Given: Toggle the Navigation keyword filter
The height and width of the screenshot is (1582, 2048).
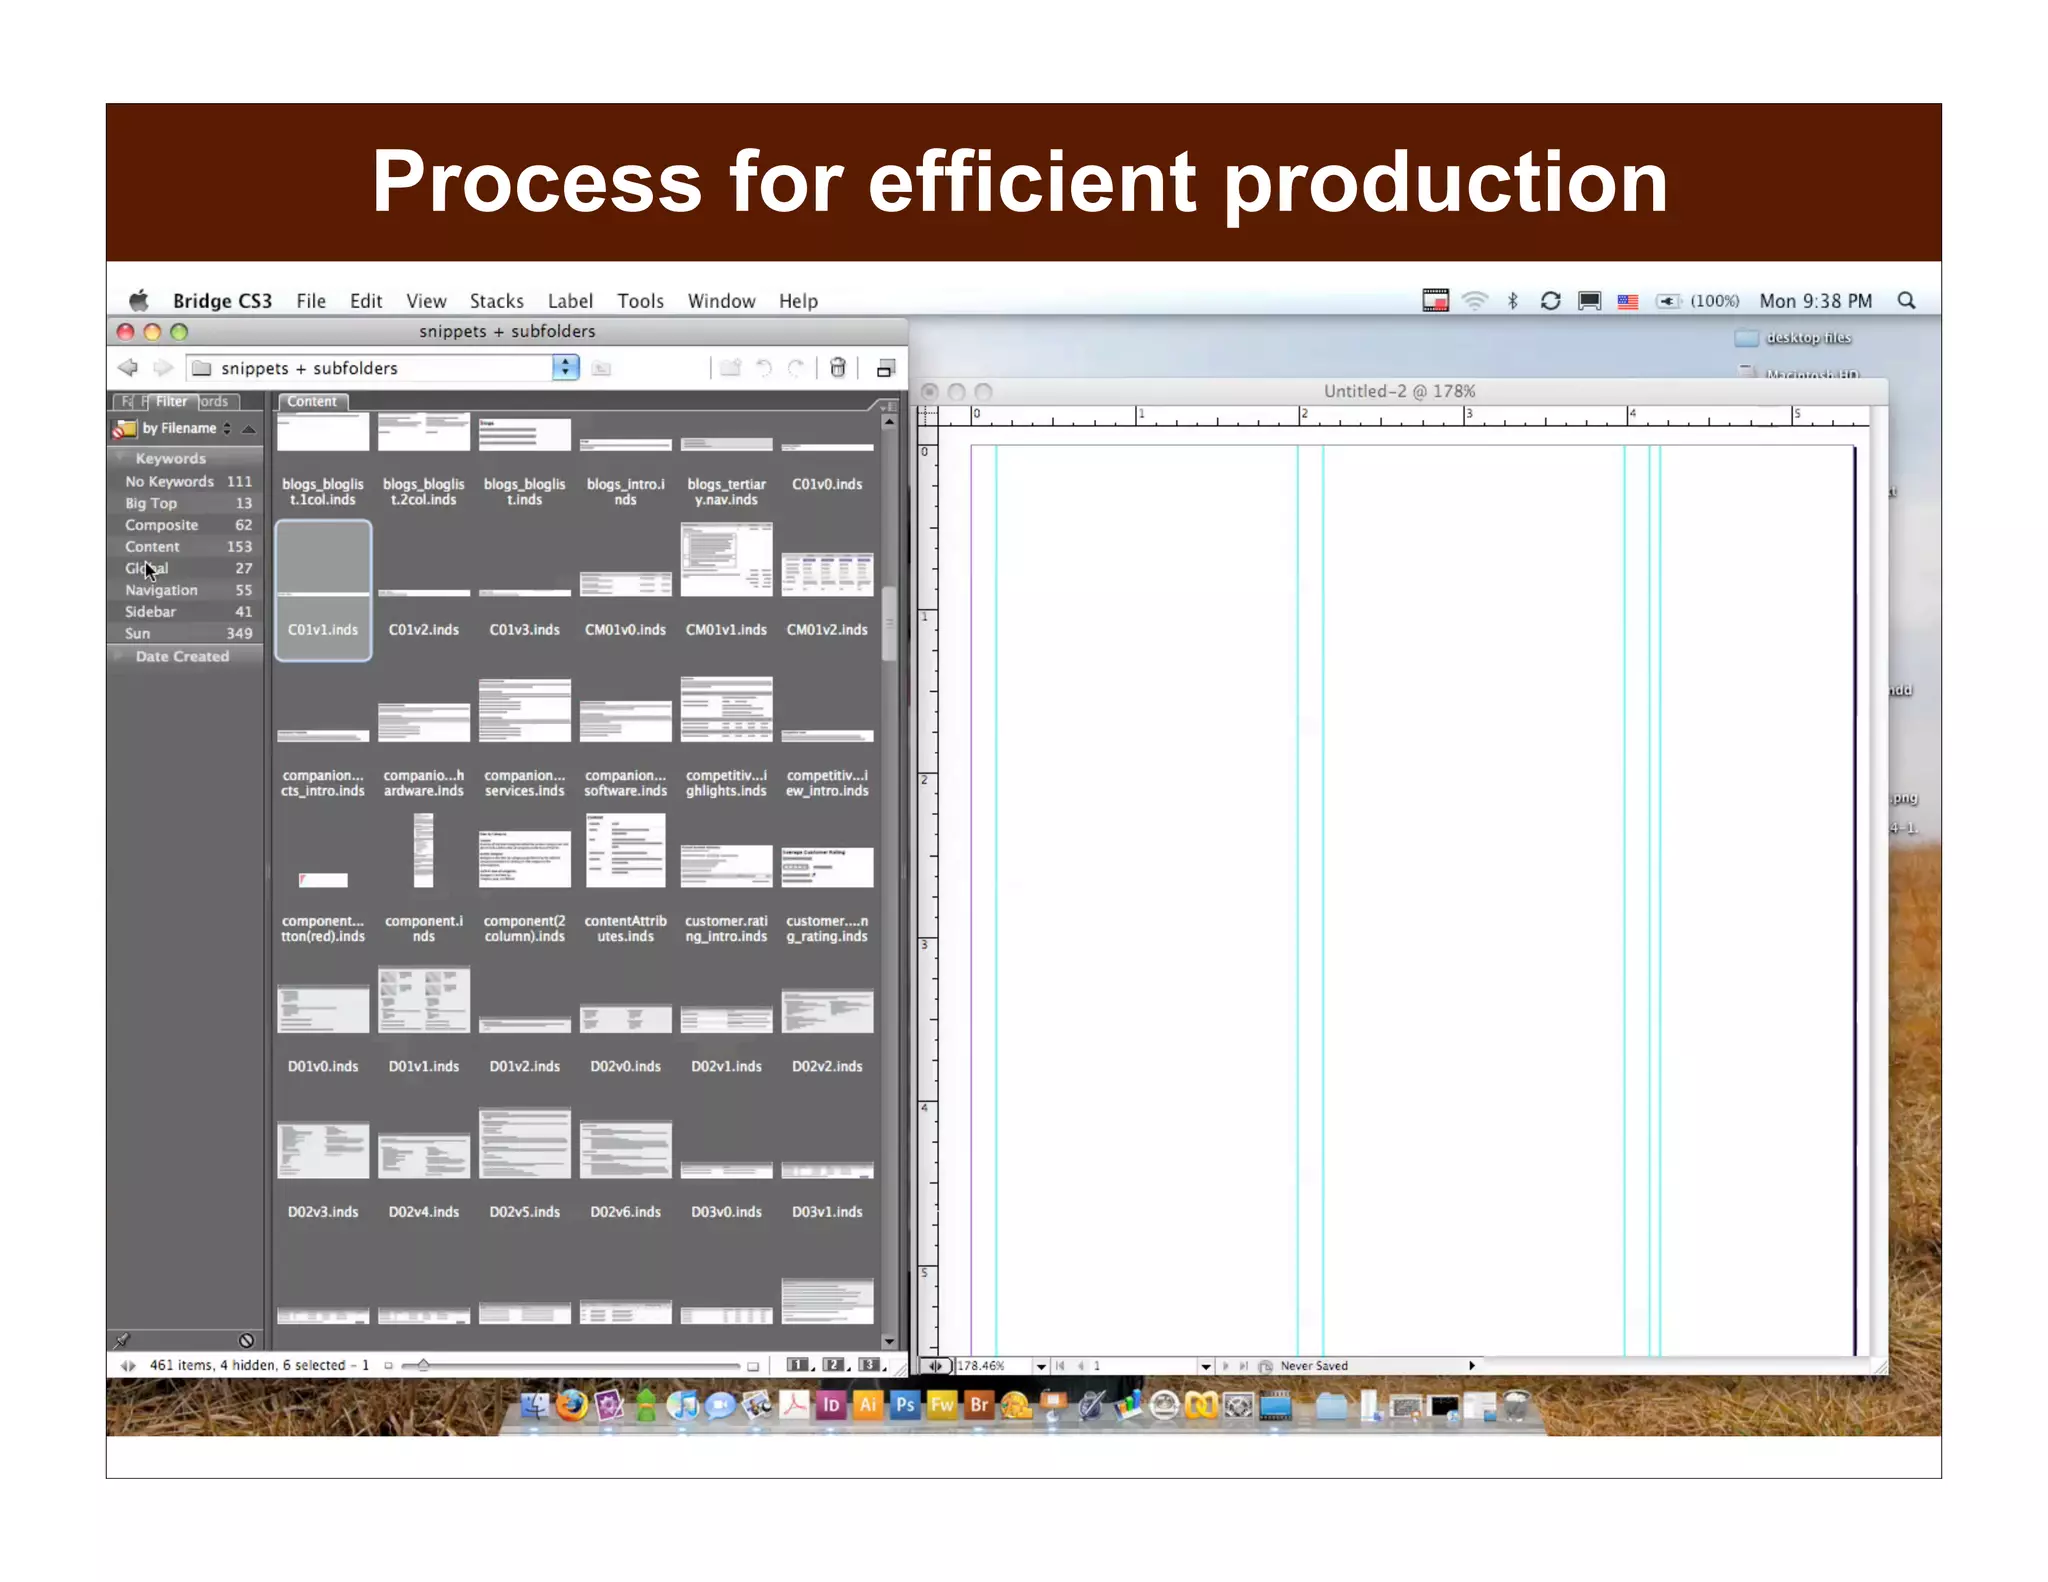Looking at the screenshot, I should coord(162,590).
